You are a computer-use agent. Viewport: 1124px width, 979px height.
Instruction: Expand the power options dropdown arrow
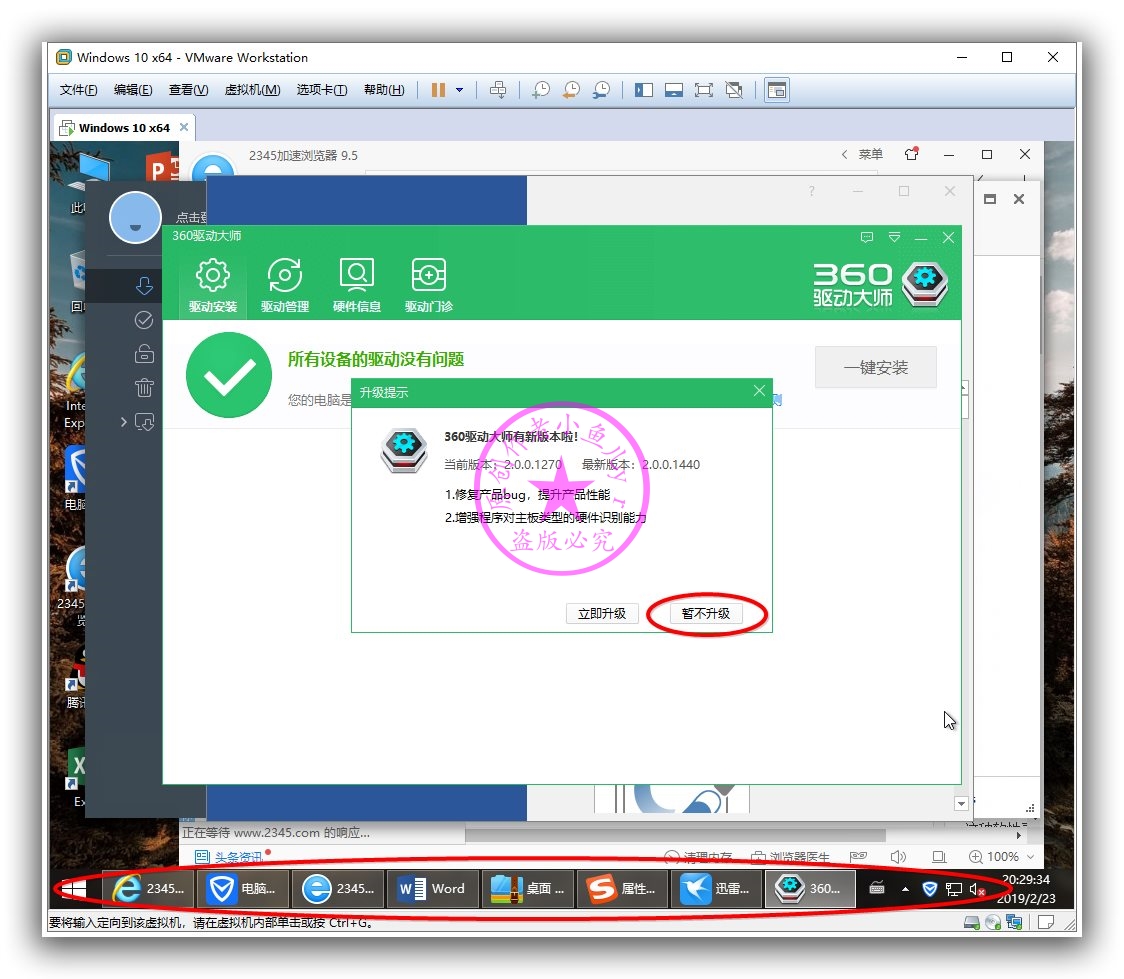(x=459, y=90)
